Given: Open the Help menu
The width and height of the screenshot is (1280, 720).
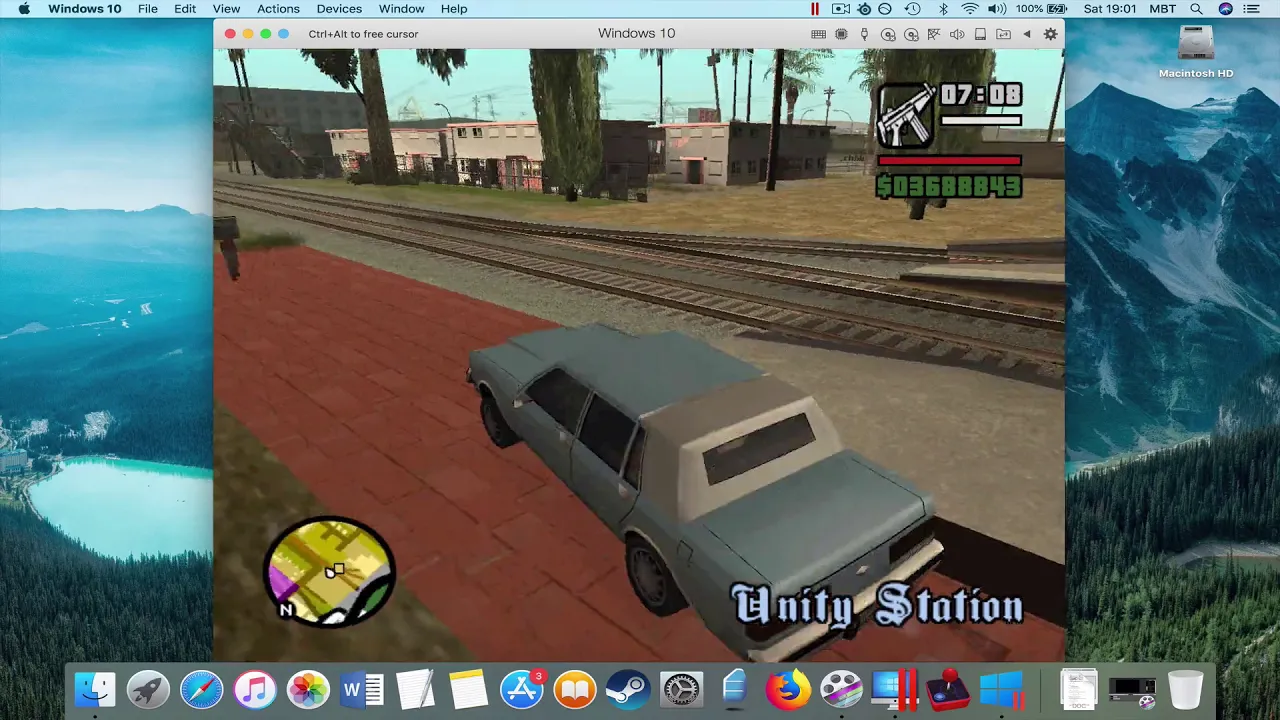Looking at the screenshot, I should click(x=454, y=9).
